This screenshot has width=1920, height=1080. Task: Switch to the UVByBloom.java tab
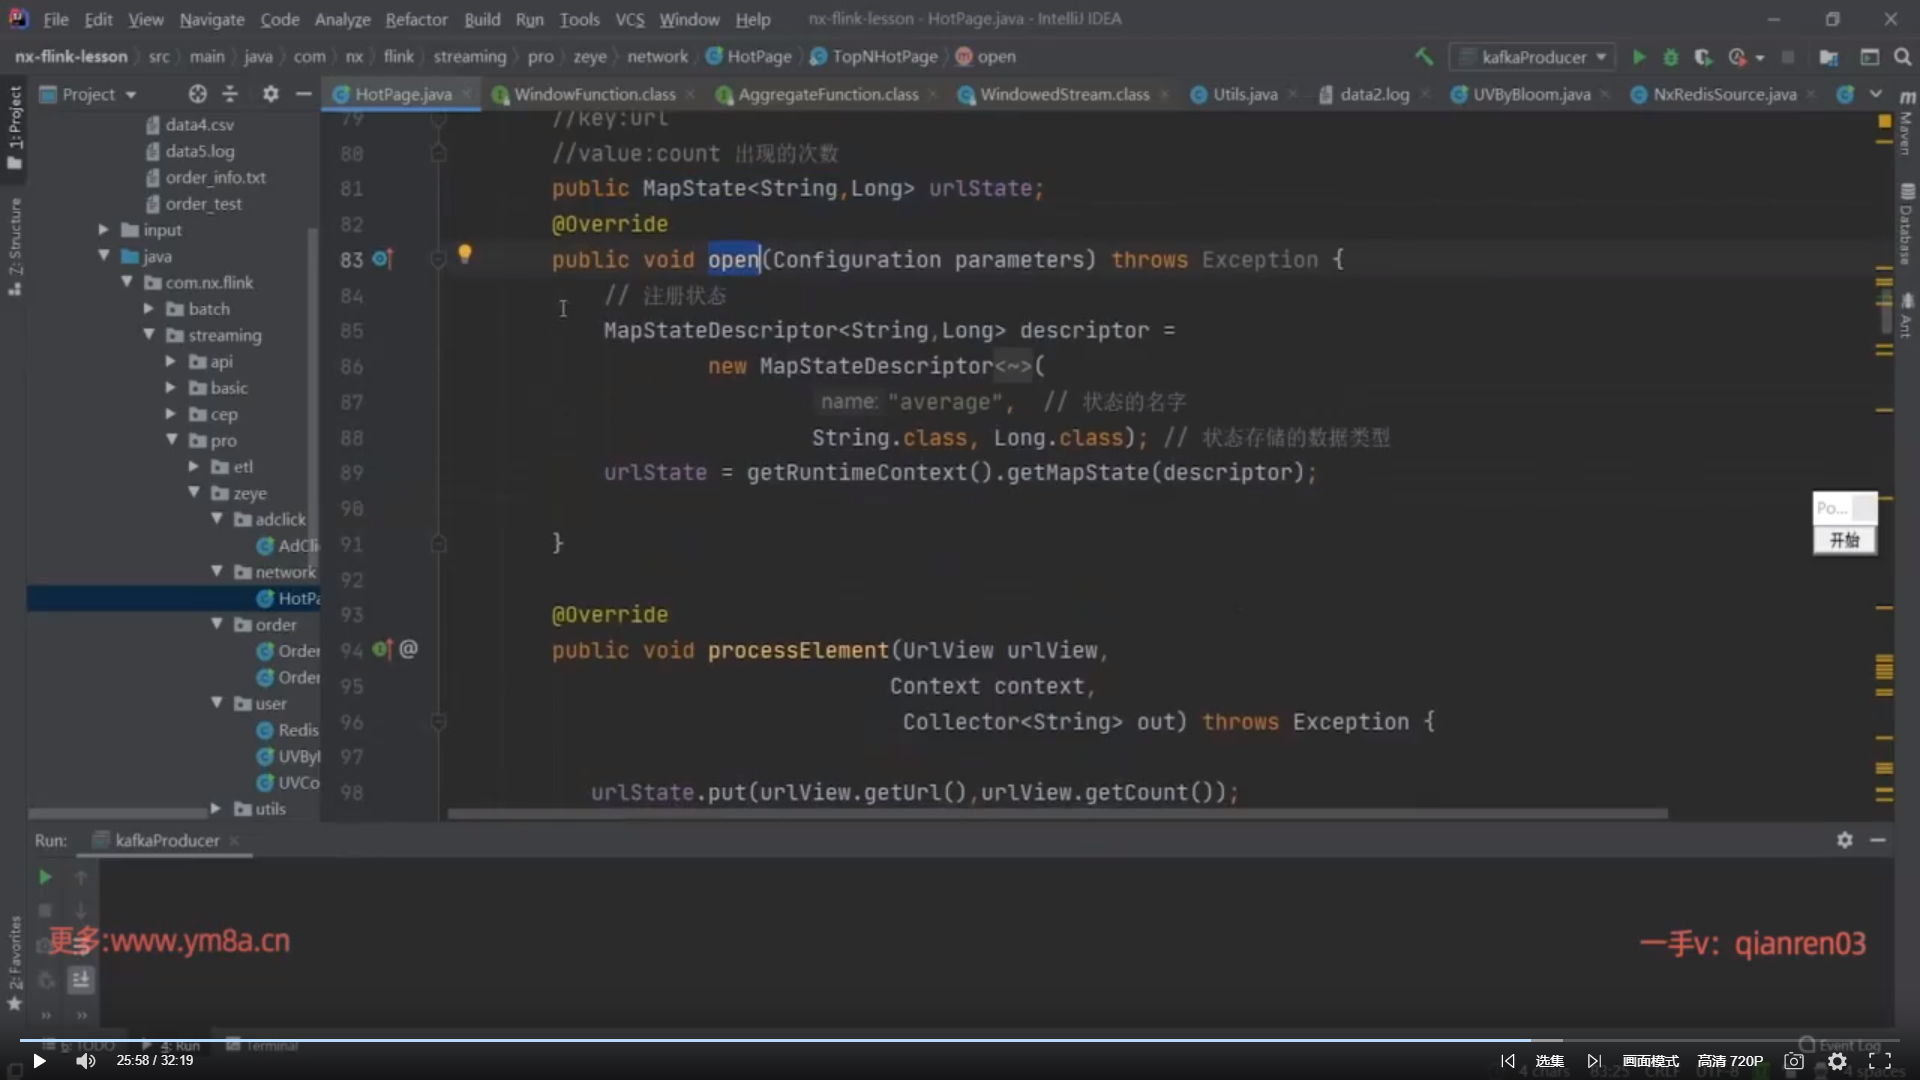click(1530, 94)
